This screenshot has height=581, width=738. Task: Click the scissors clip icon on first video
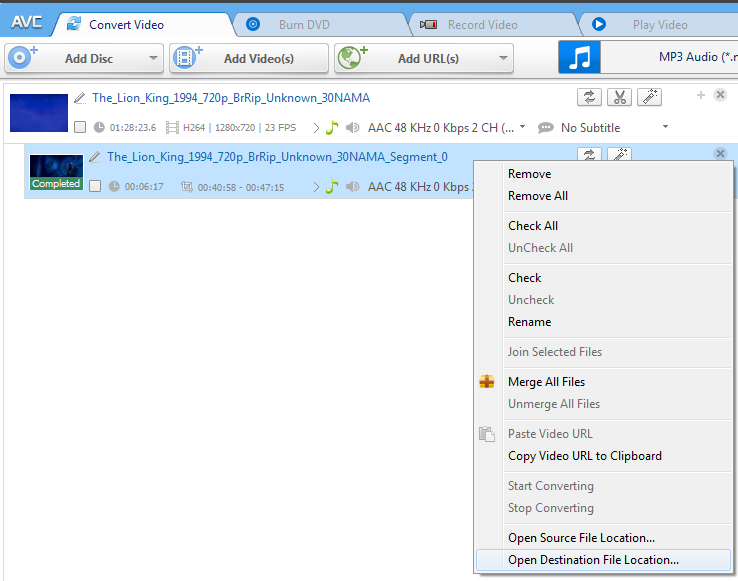pos(619,97)
